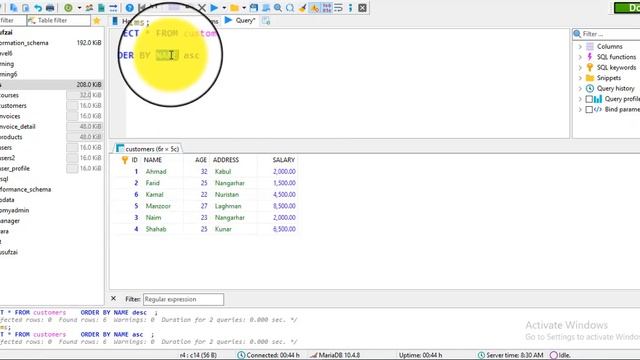Viewport: 640px width, 360px height.
Task: Click the Copy icon in the toolbar
Action: coord(13,8)
